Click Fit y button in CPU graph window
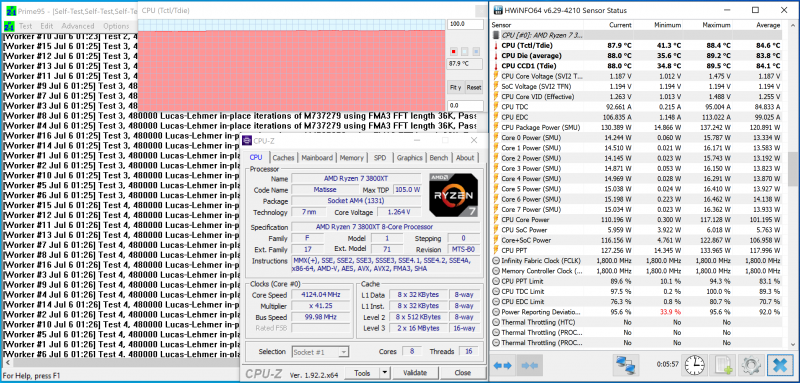This screenshot has height=383, width=800. (455, 87)
